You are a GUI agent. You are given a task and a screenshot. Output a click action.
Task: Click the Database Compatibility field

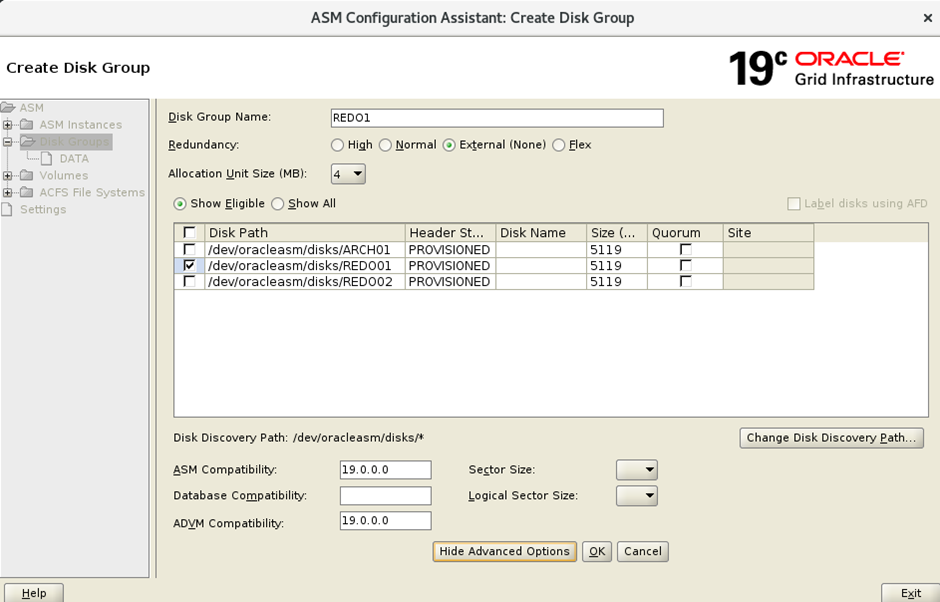385,496
